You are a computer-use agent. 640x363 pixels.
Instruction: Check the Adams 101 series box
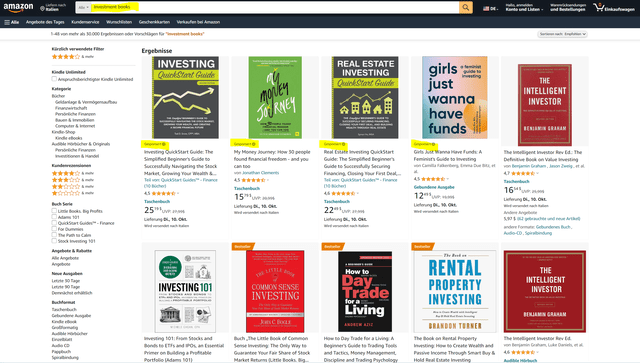pyautogui.click(x=54, y=217)
